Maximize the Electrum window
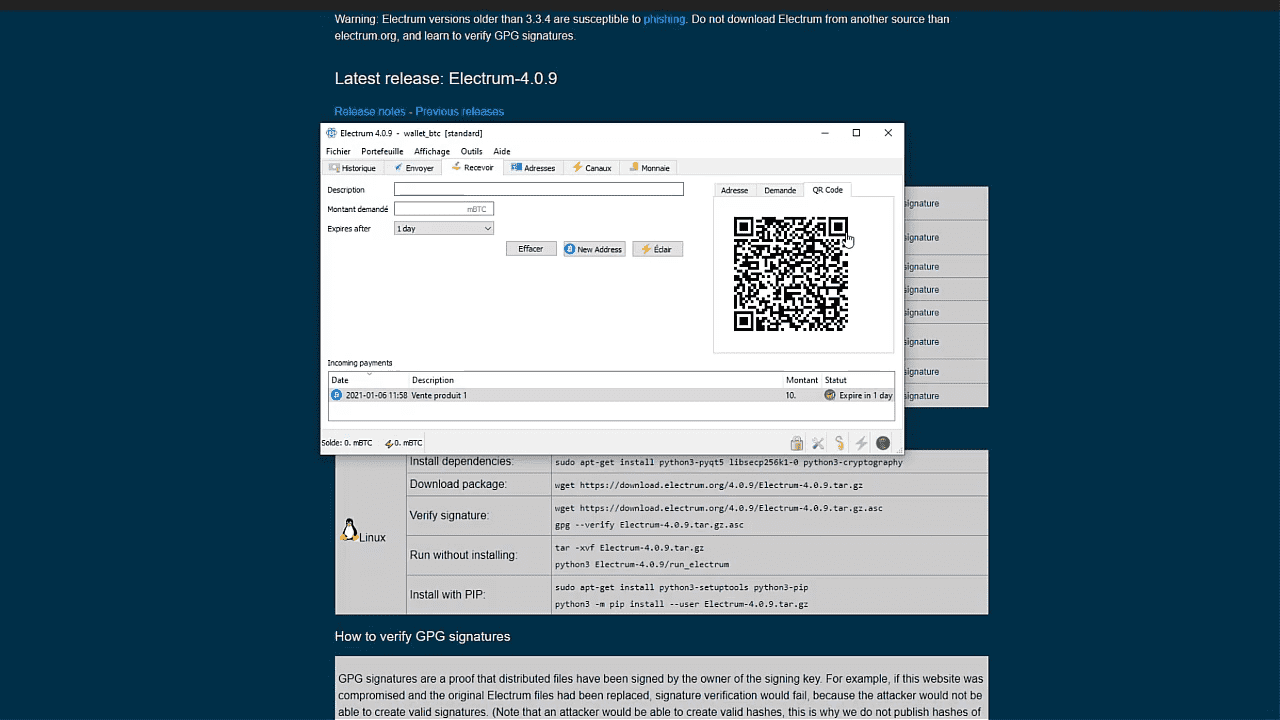This screenshot has height=720, width=1280. tap(856, 133)
